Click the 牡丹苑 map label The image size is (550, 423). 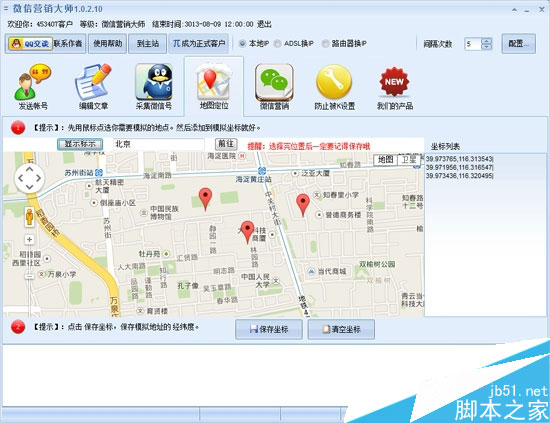tap(149, 254)
